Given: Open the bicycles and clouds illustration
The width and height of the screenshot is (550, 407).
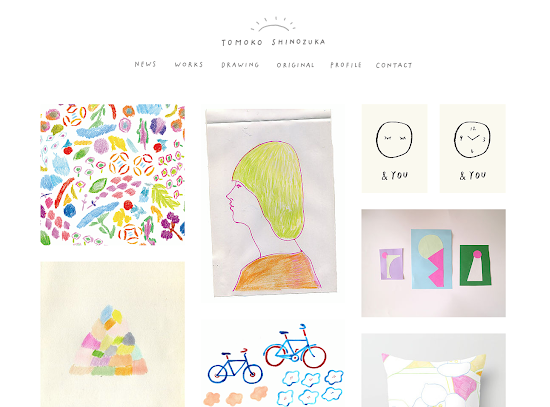Looking at the screenshot, I should coord(273,365).
